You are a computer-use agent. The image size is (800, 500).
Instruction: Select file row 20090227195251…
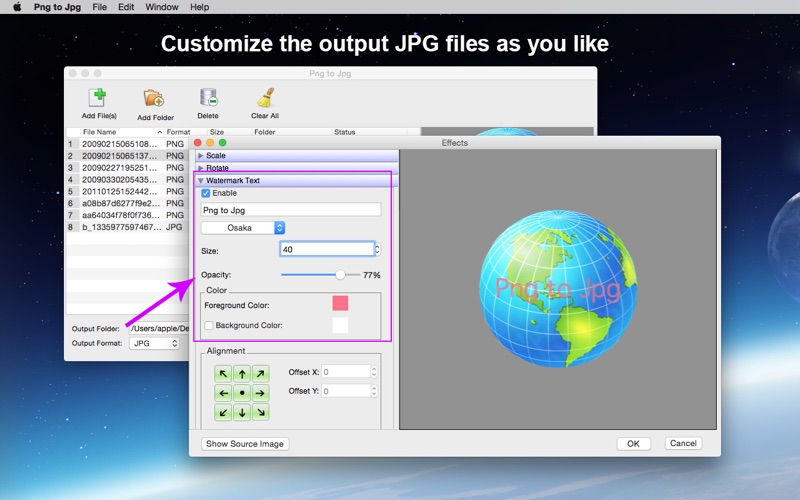pos(128,167)
